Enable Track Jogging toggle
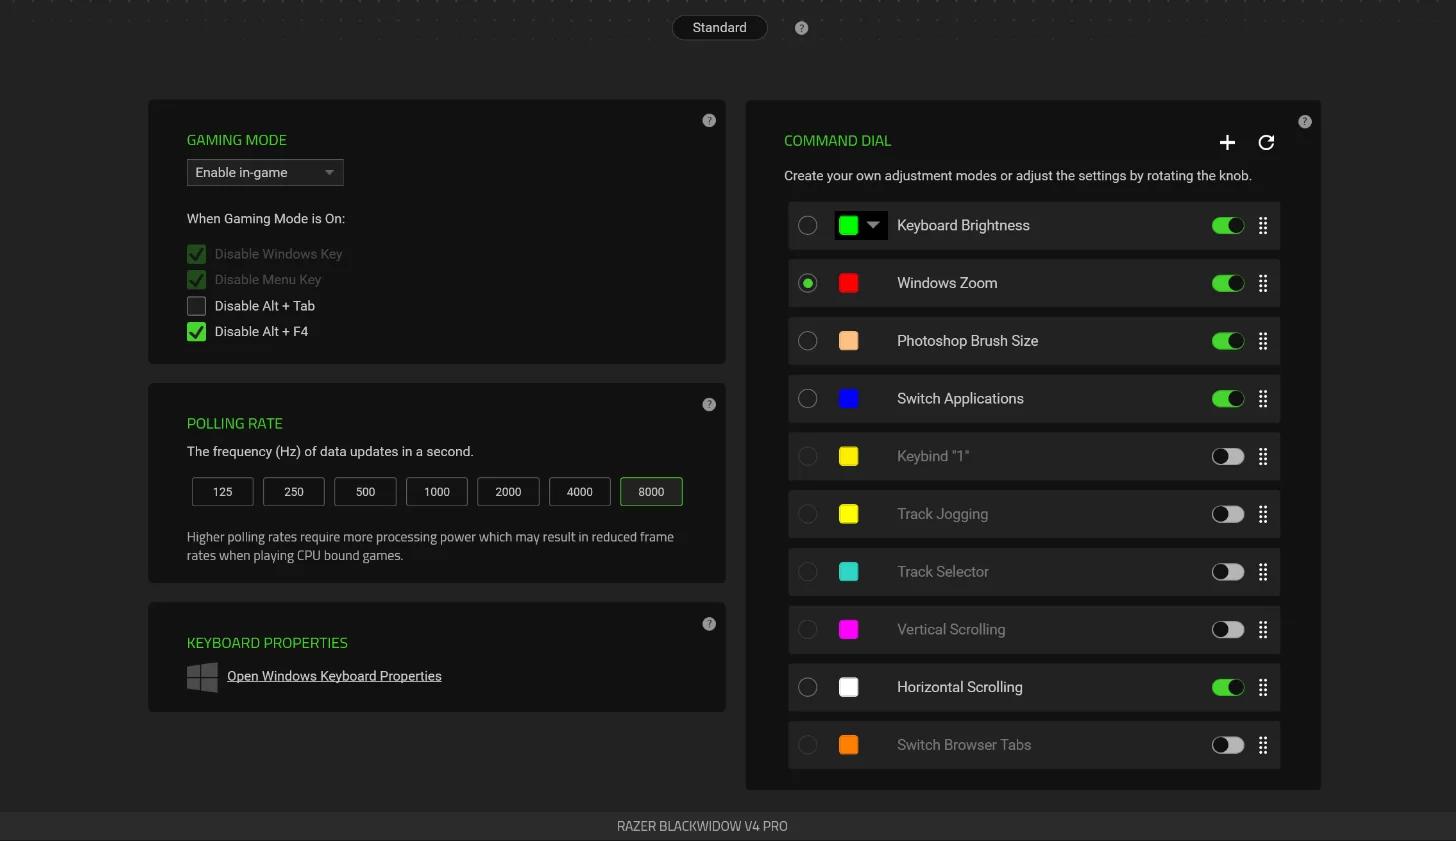Viewport: 1456px width, 841px height. coord(1228,514)
